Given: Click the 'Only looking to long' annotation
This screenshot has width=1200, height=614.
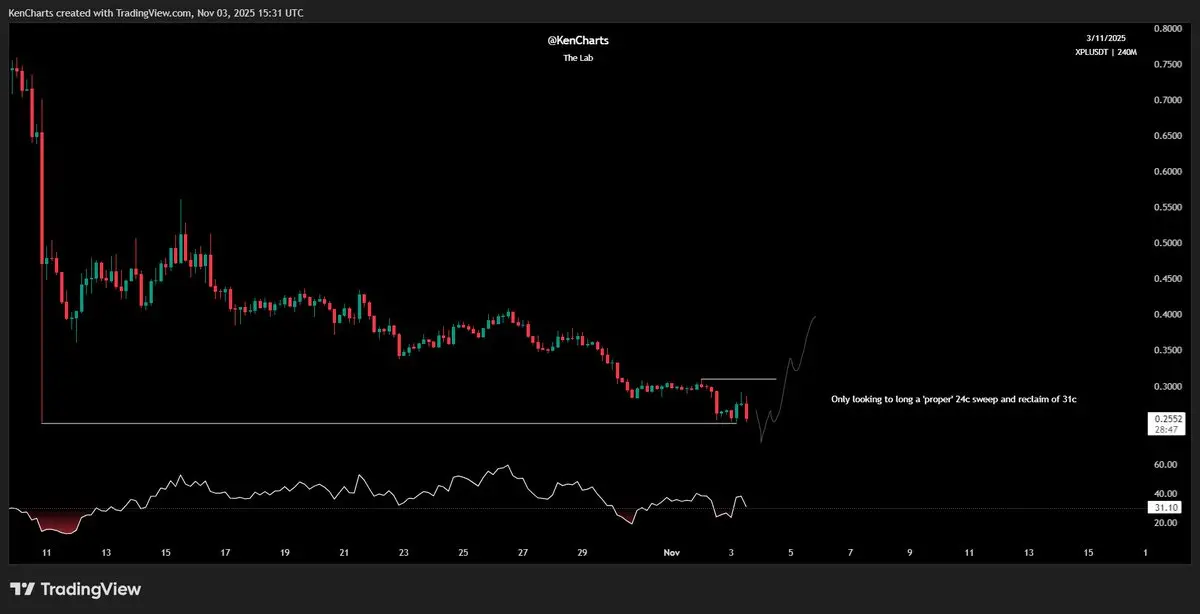Looking at the screenshot, I should [953, 399].
